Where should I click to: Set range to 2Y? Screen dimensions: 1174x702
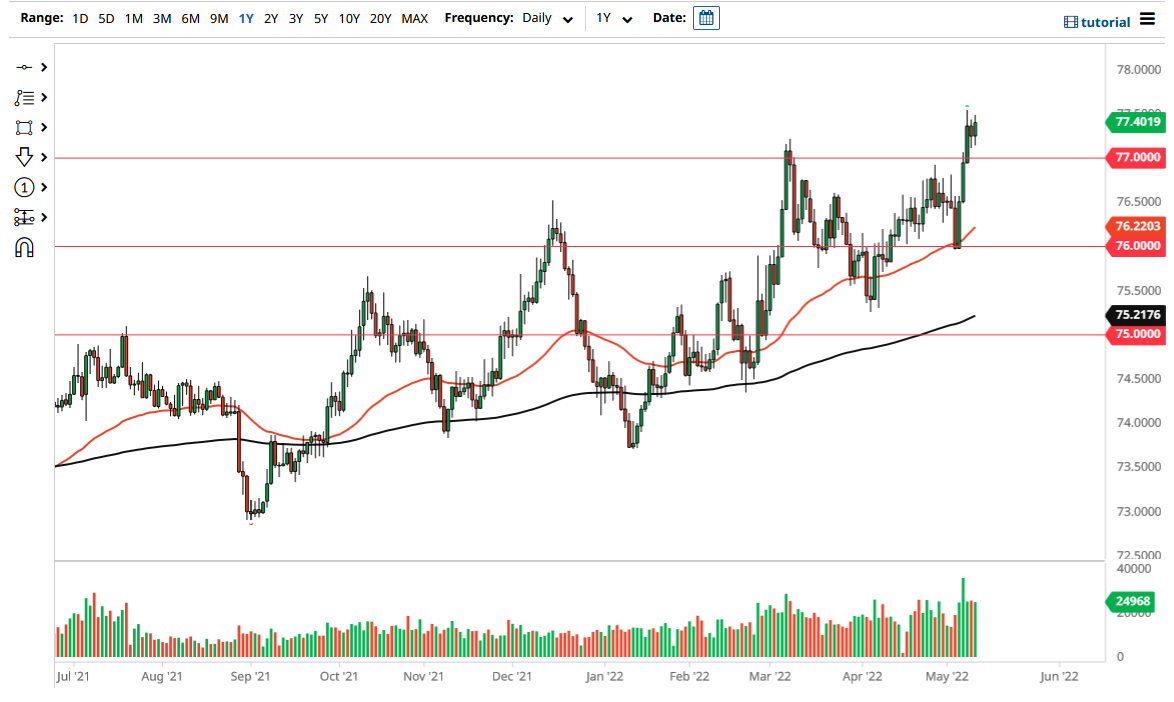(271, 18)
